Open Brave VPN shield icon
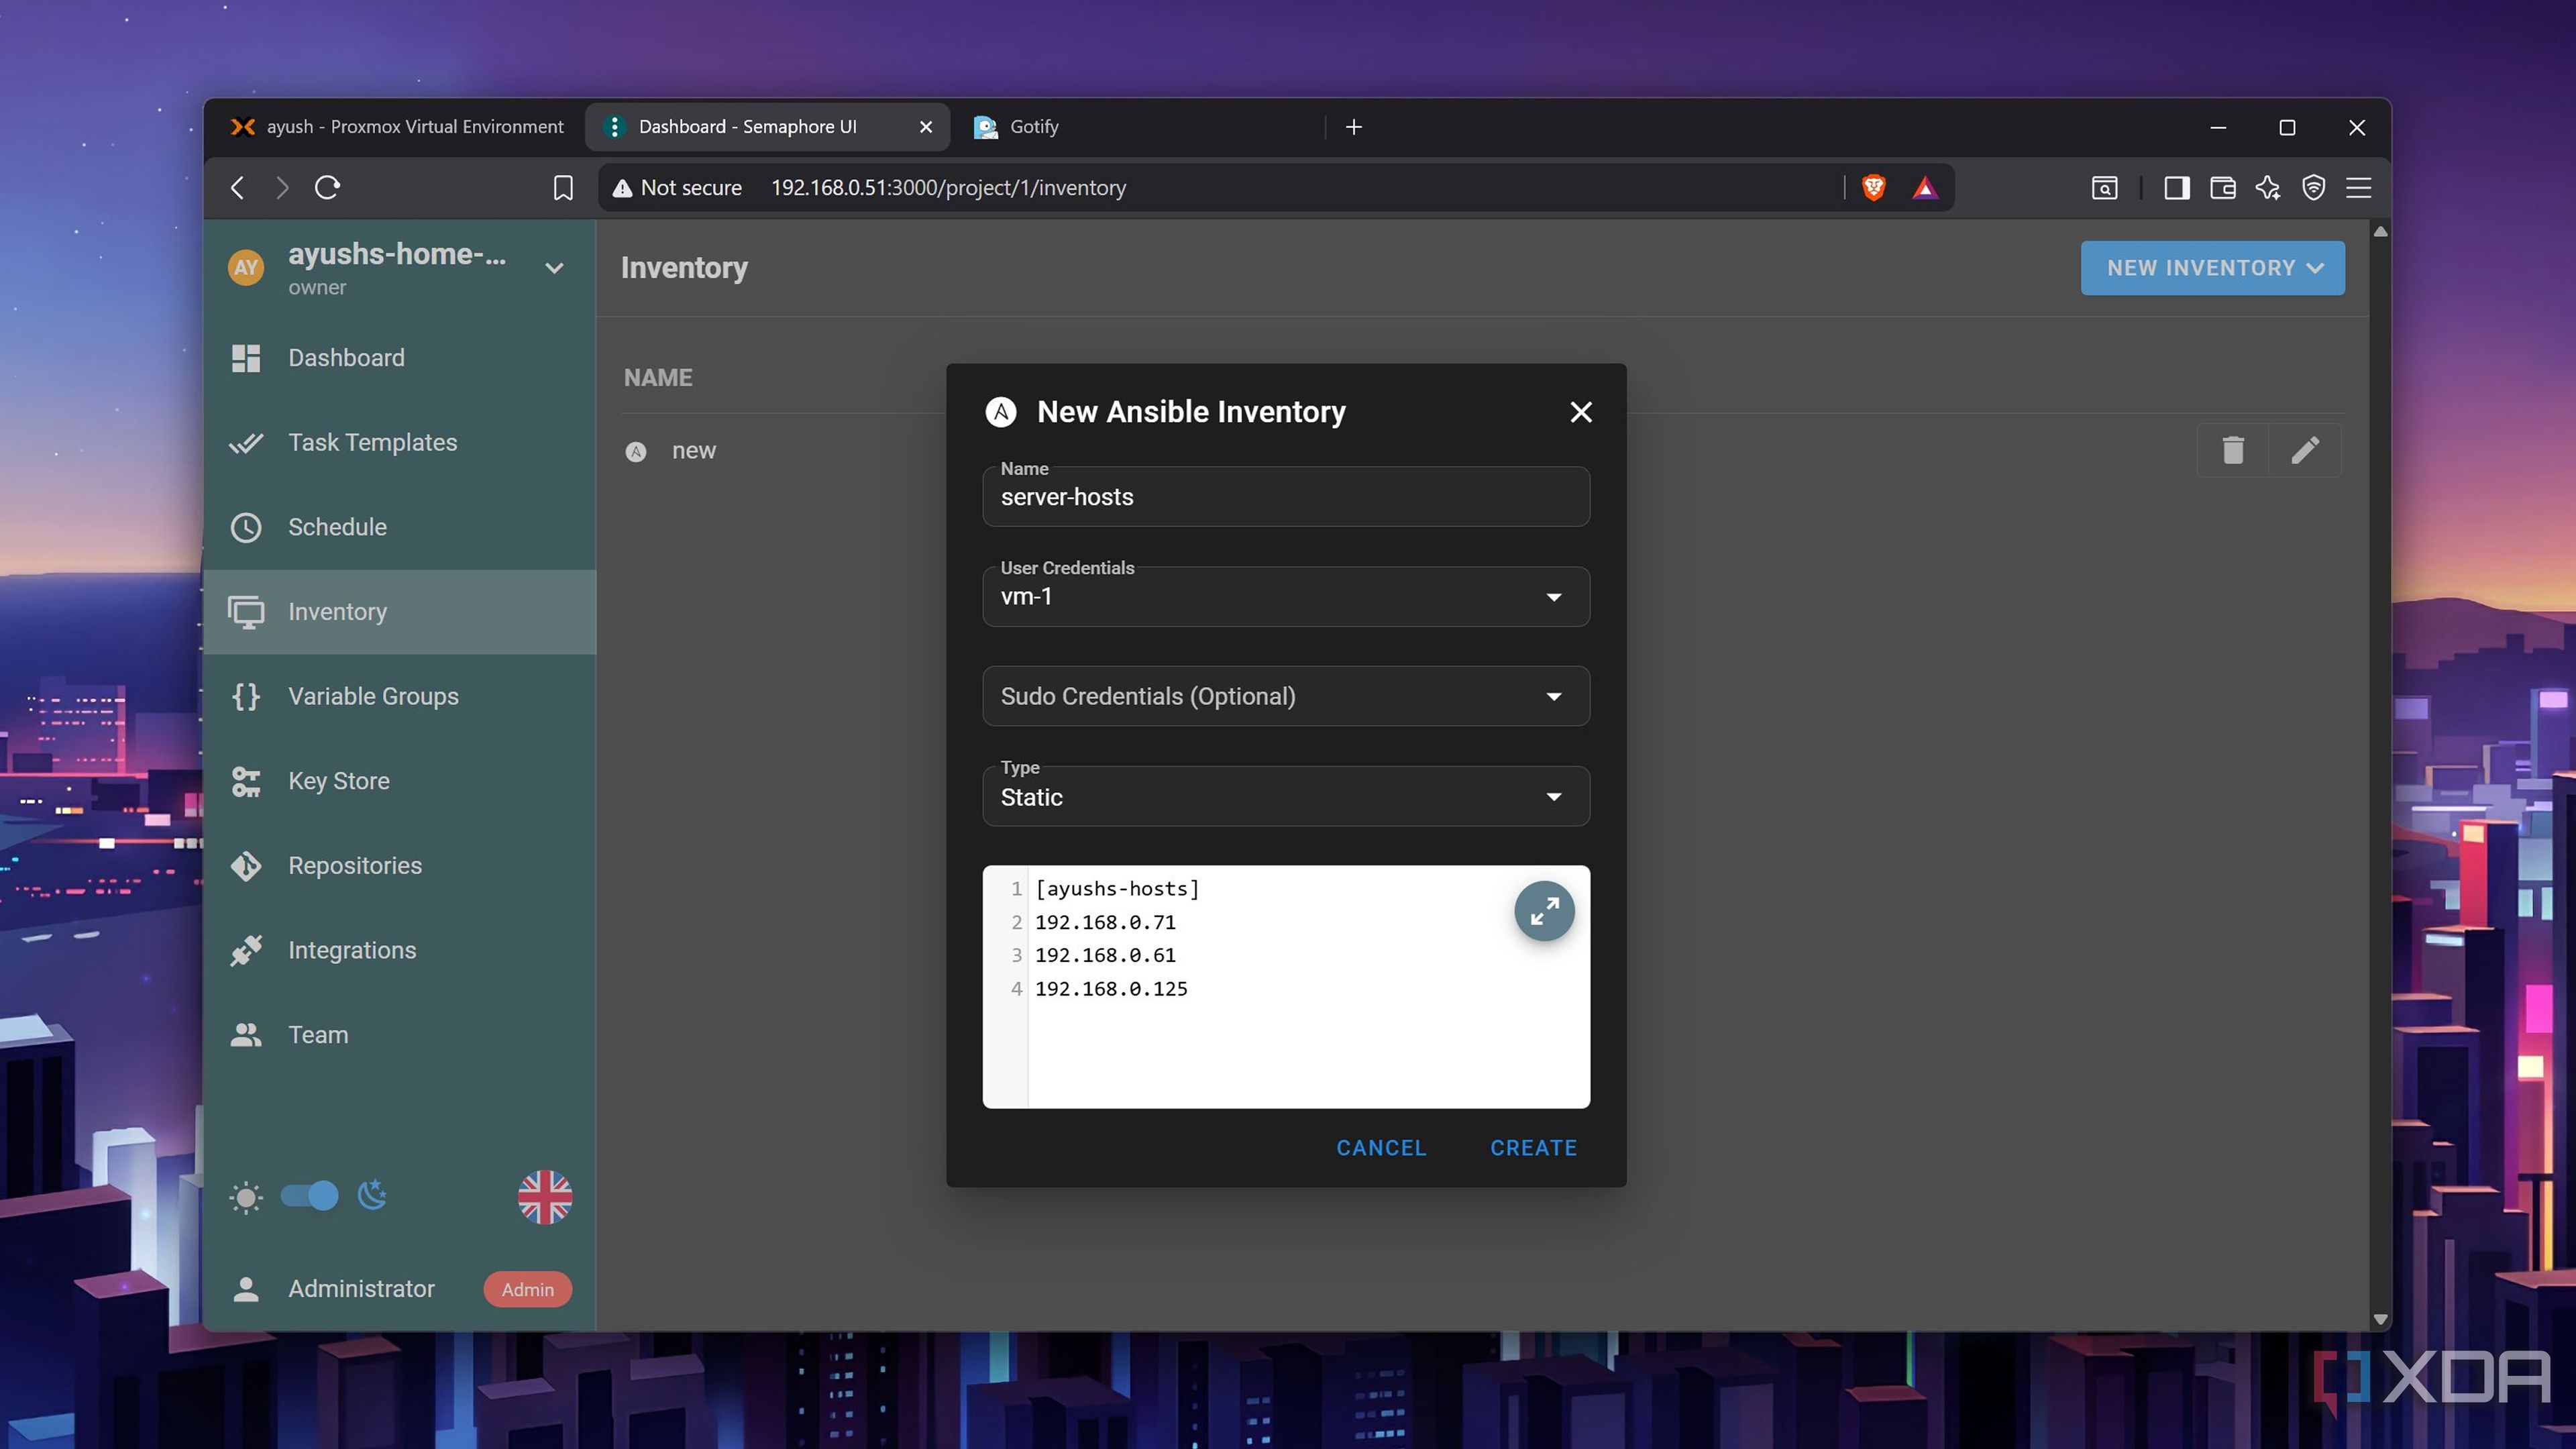The height and width of the screenshot is (1449, 2576). click(2313, 188)
